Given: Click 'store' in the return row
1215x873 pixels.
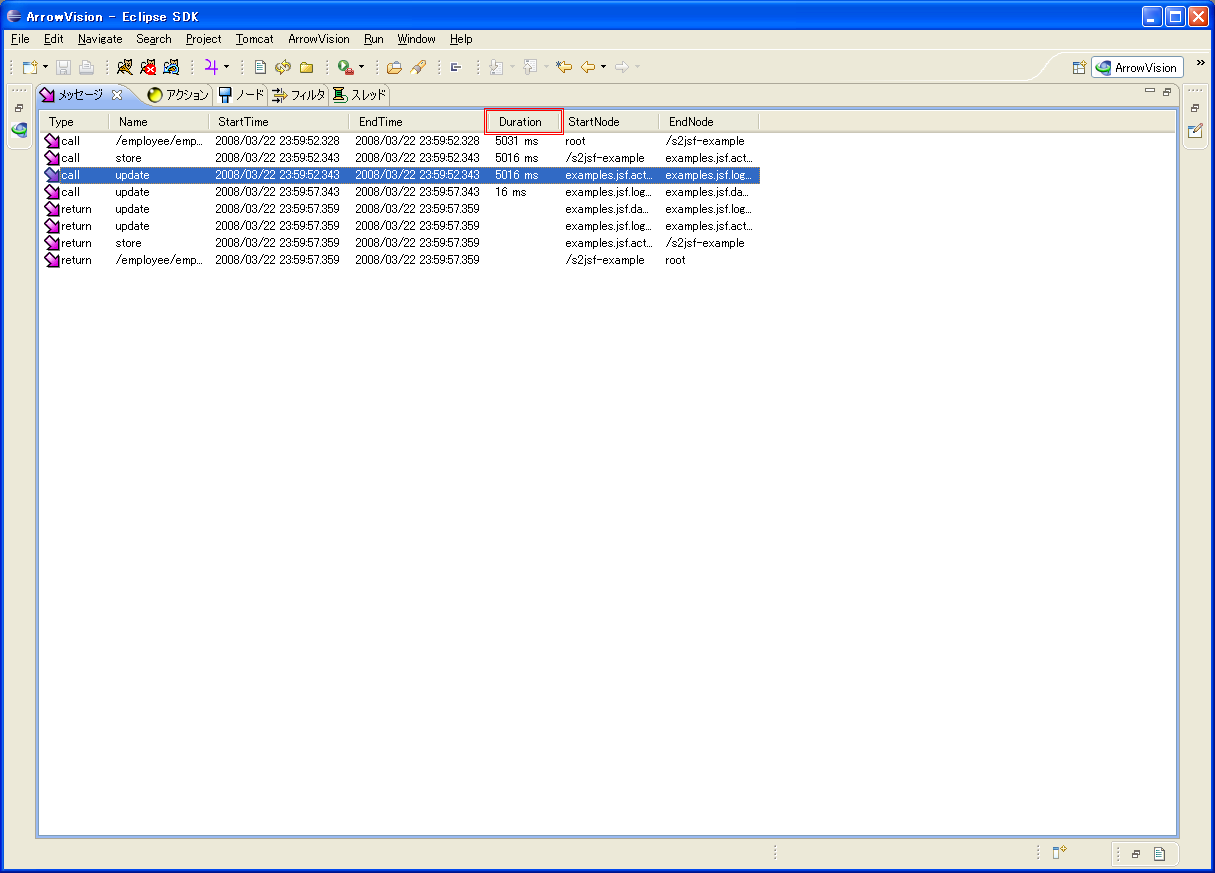Looking at the screenshot, I should coord(128,243).
